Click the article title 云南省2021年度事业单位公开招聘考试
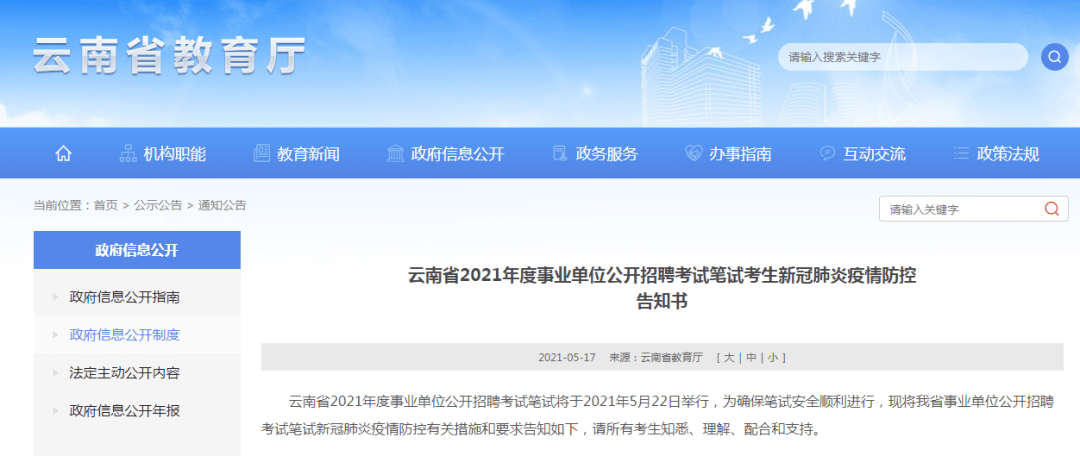 coord(661,289)
